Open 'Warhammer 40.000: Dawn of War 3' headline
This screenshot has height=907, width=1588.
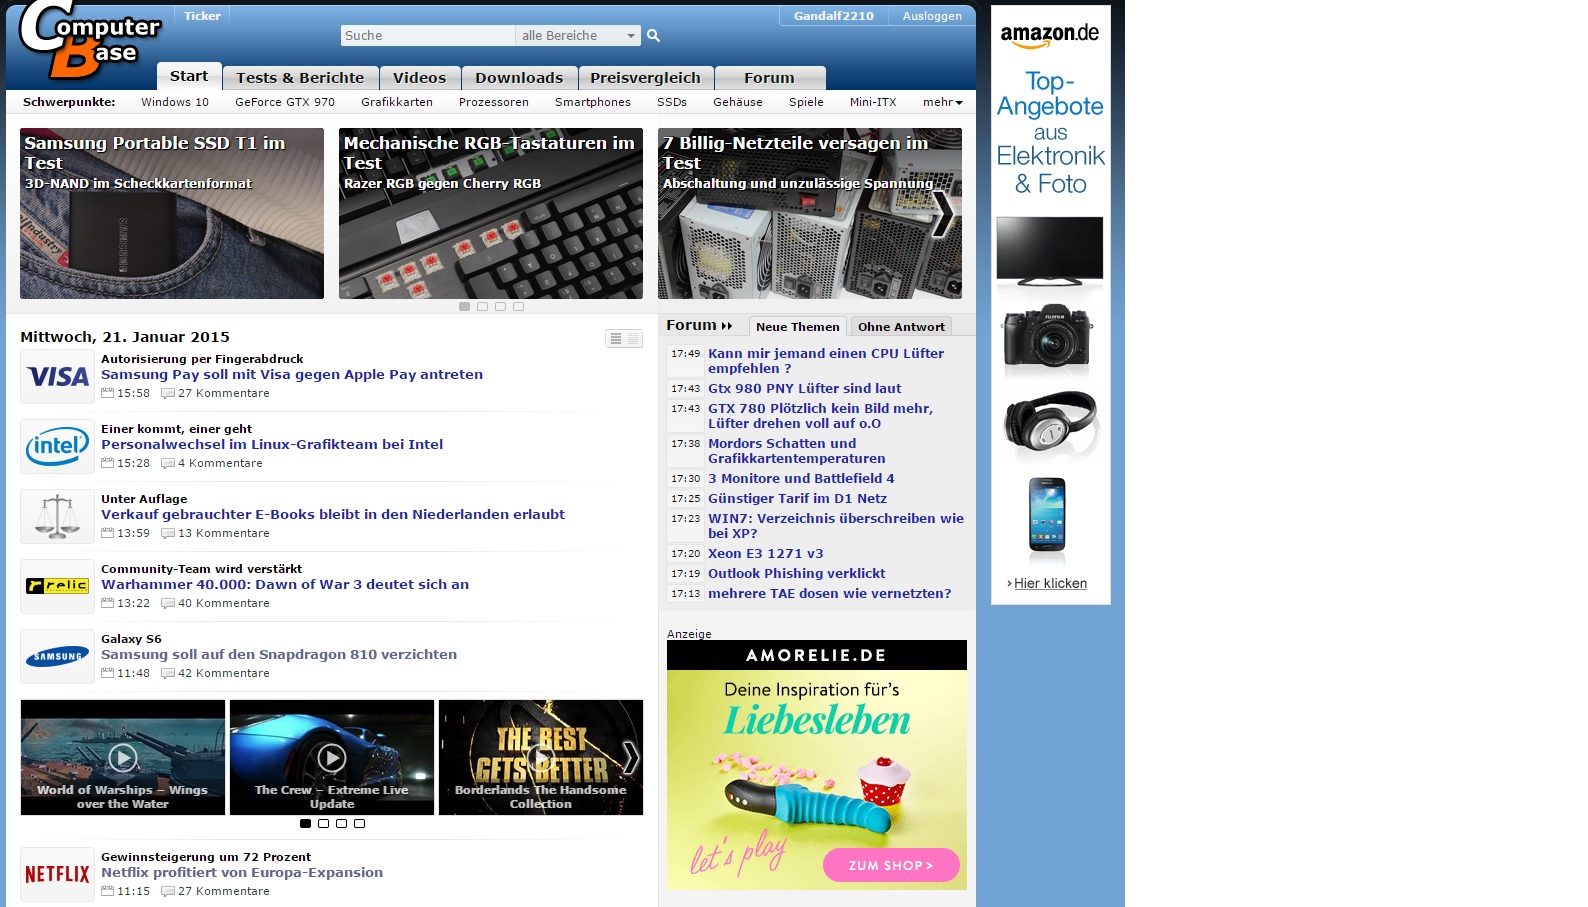[285, 584]
